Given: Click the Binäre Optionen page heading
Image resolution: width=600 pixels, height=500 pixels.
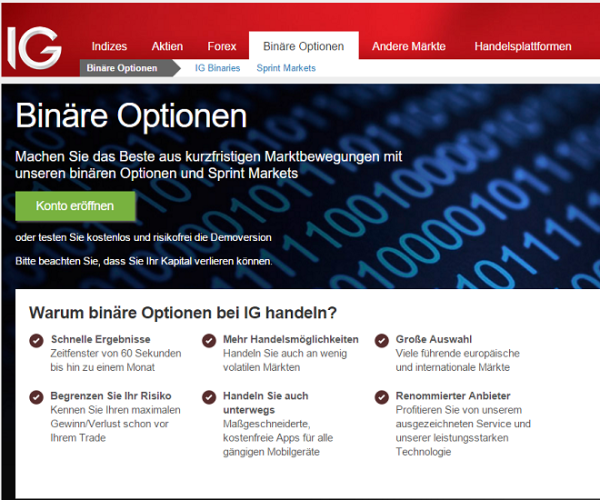Looking at the screenshot, I should point(131,116).
